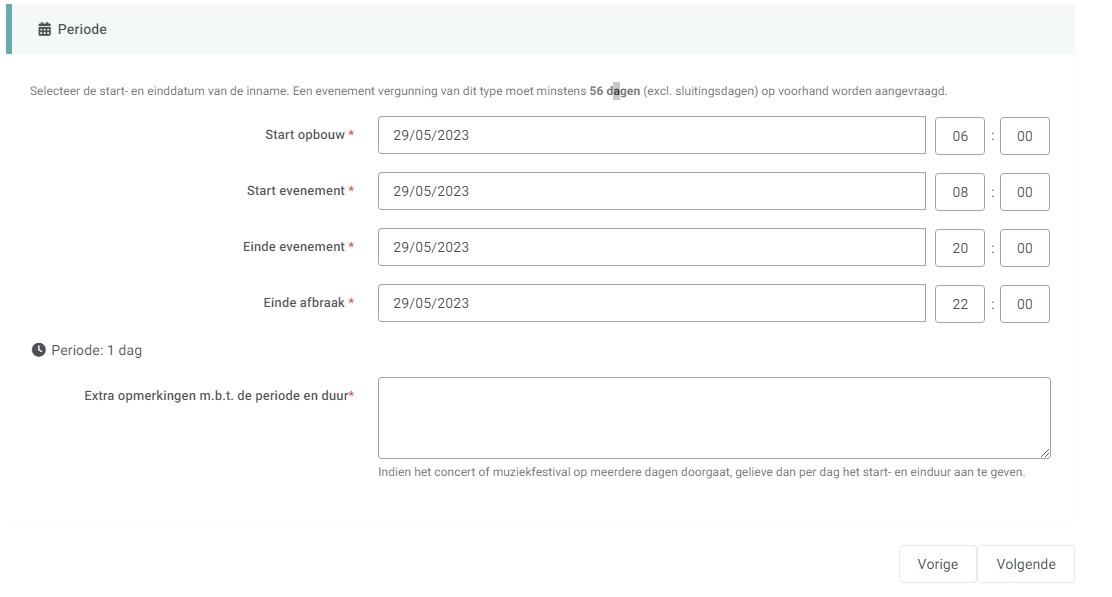1112x597 pixels.
Task: Focus the Einde afbraak minutes field
Action: [1024, 304]
